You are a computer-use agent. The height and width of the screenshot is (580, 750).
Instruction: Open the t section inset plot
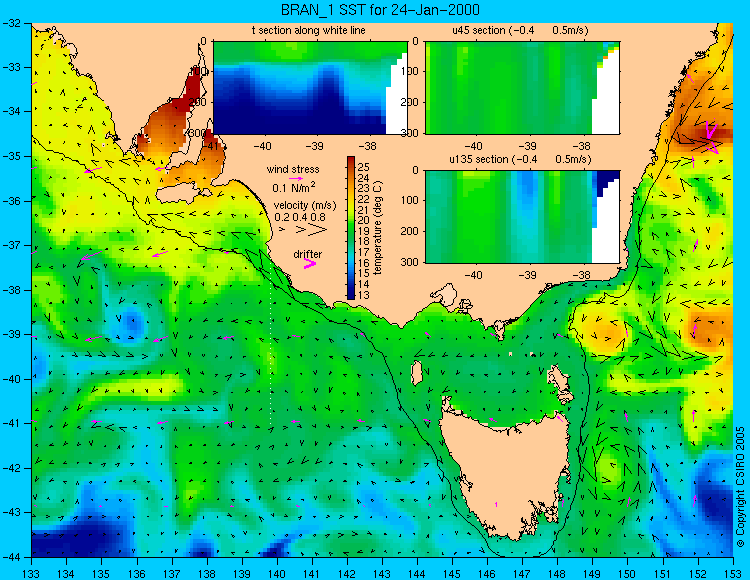310,88
